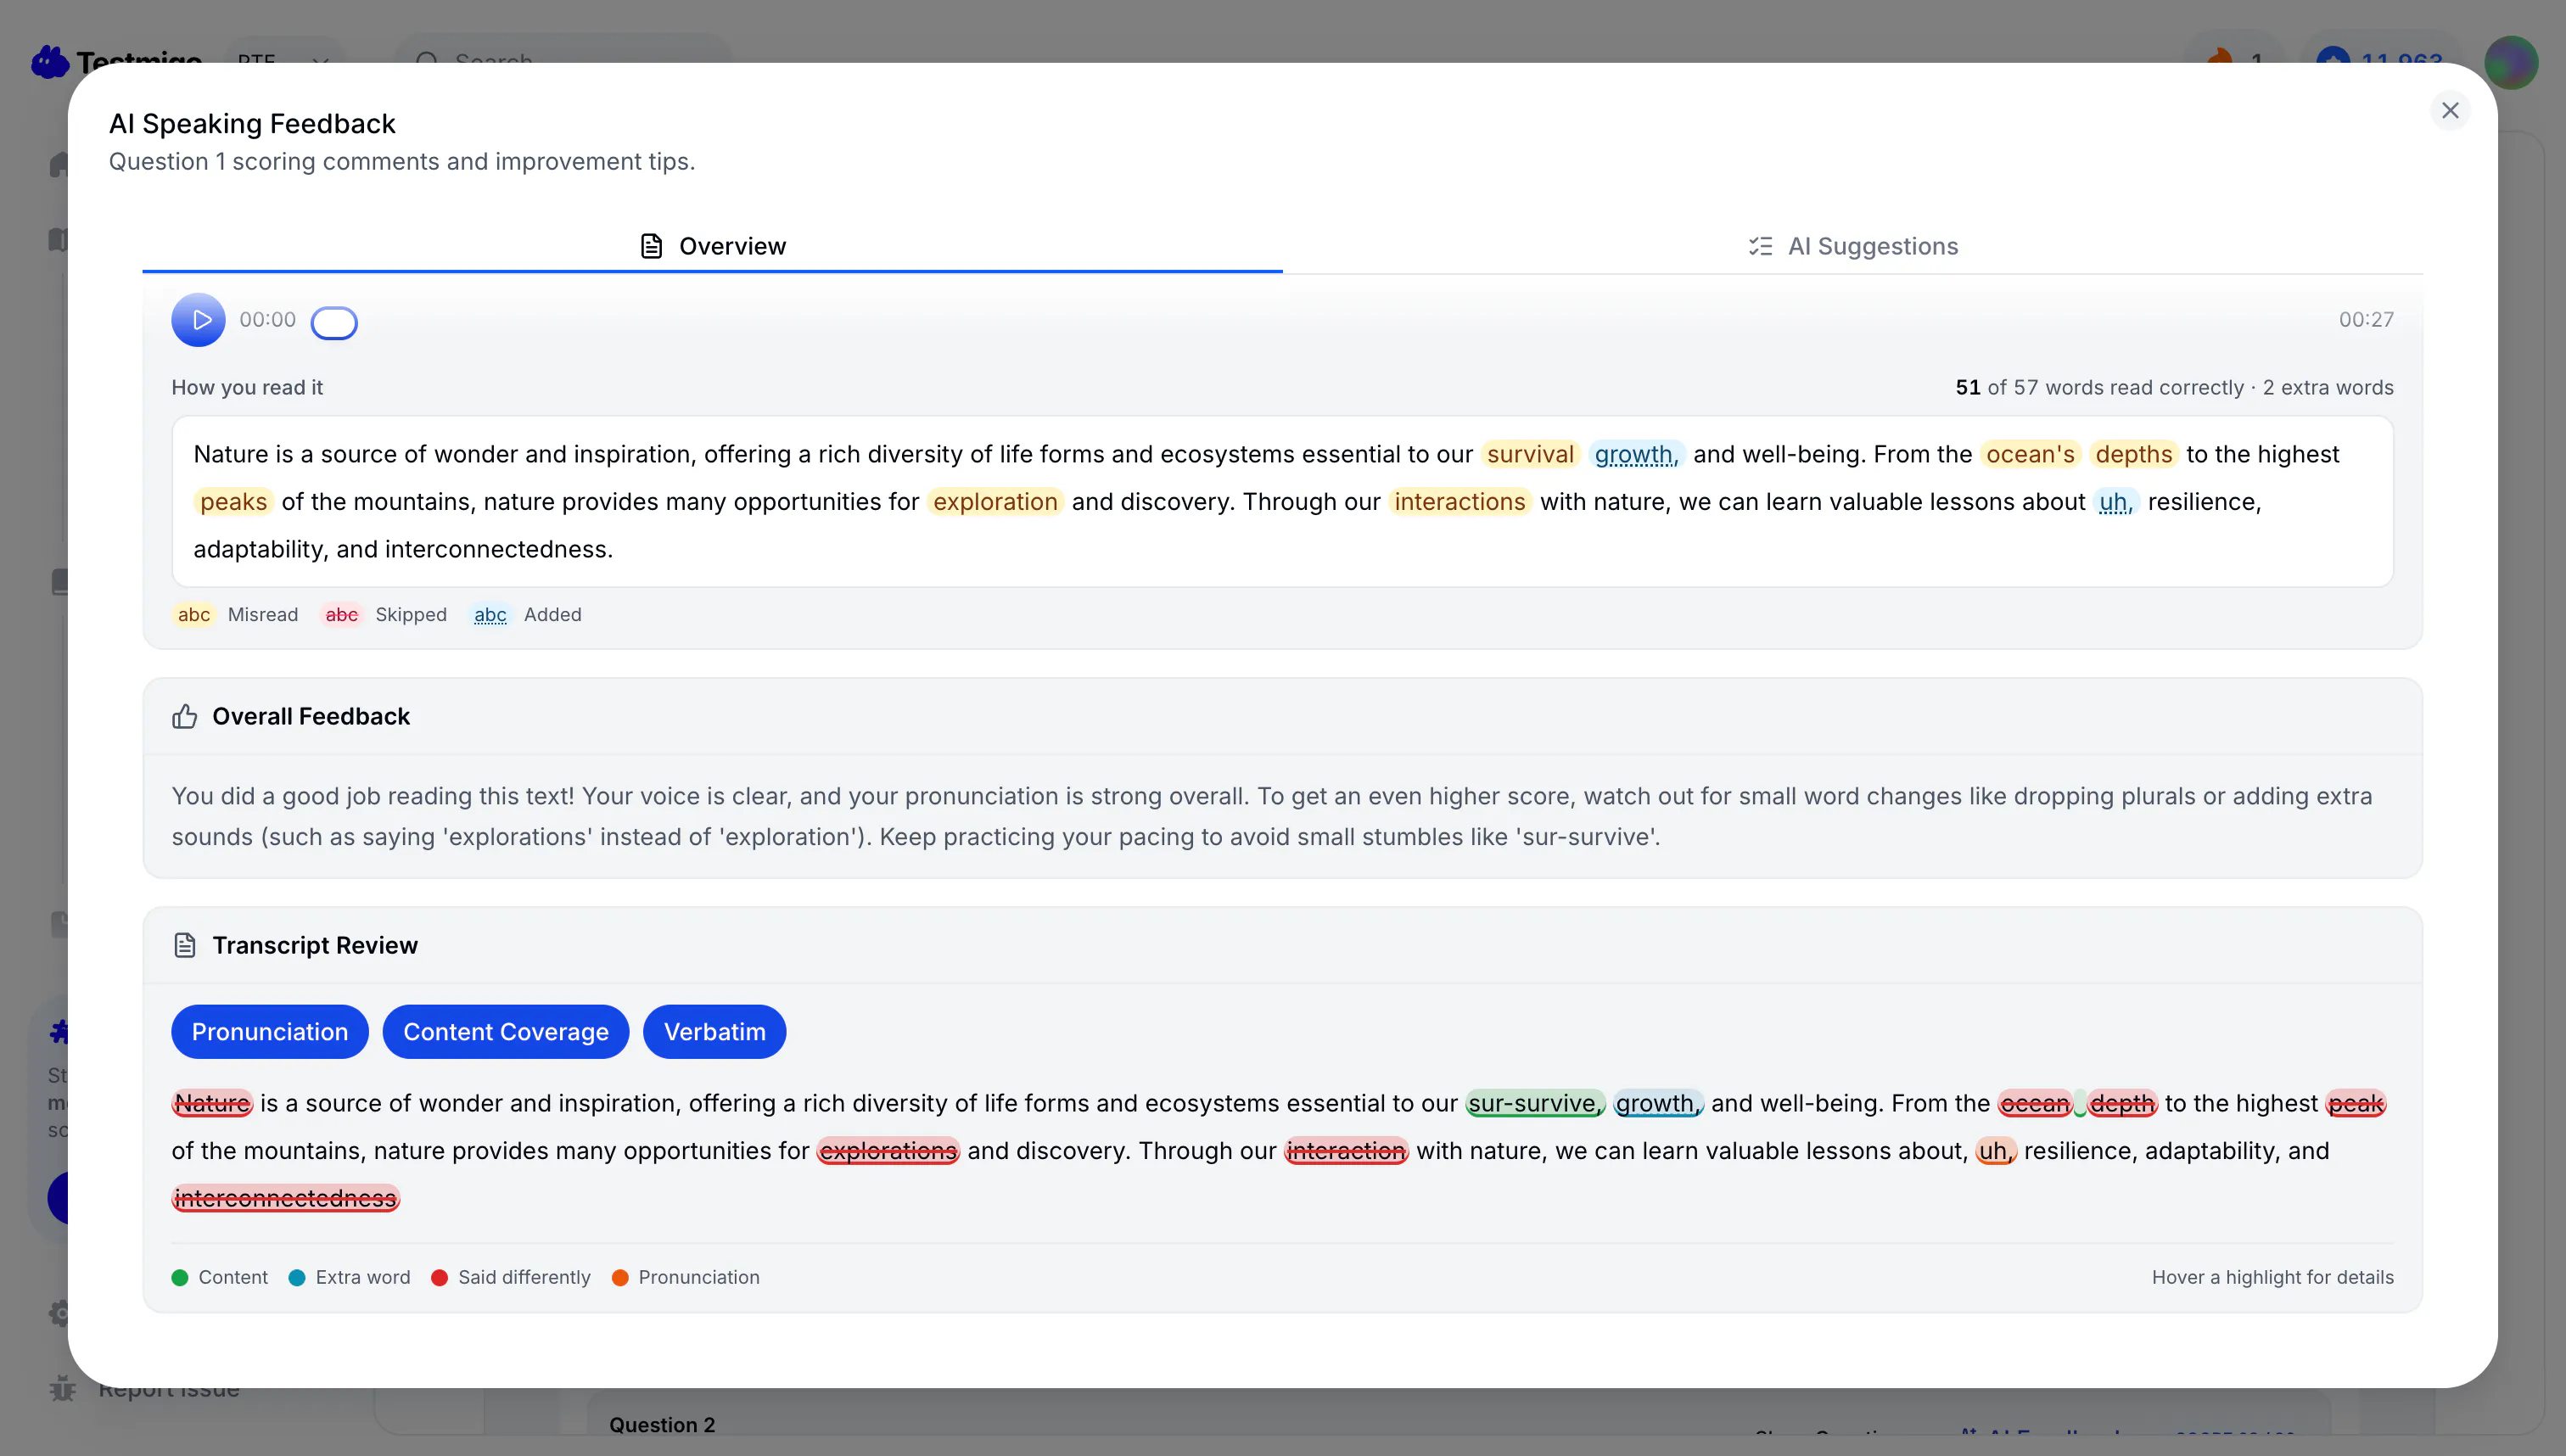Toggle the Pronunciation filter chip
The height and width of the screenshot is (1456, 2566).
pyautogui.click(x=270, y=1032)
